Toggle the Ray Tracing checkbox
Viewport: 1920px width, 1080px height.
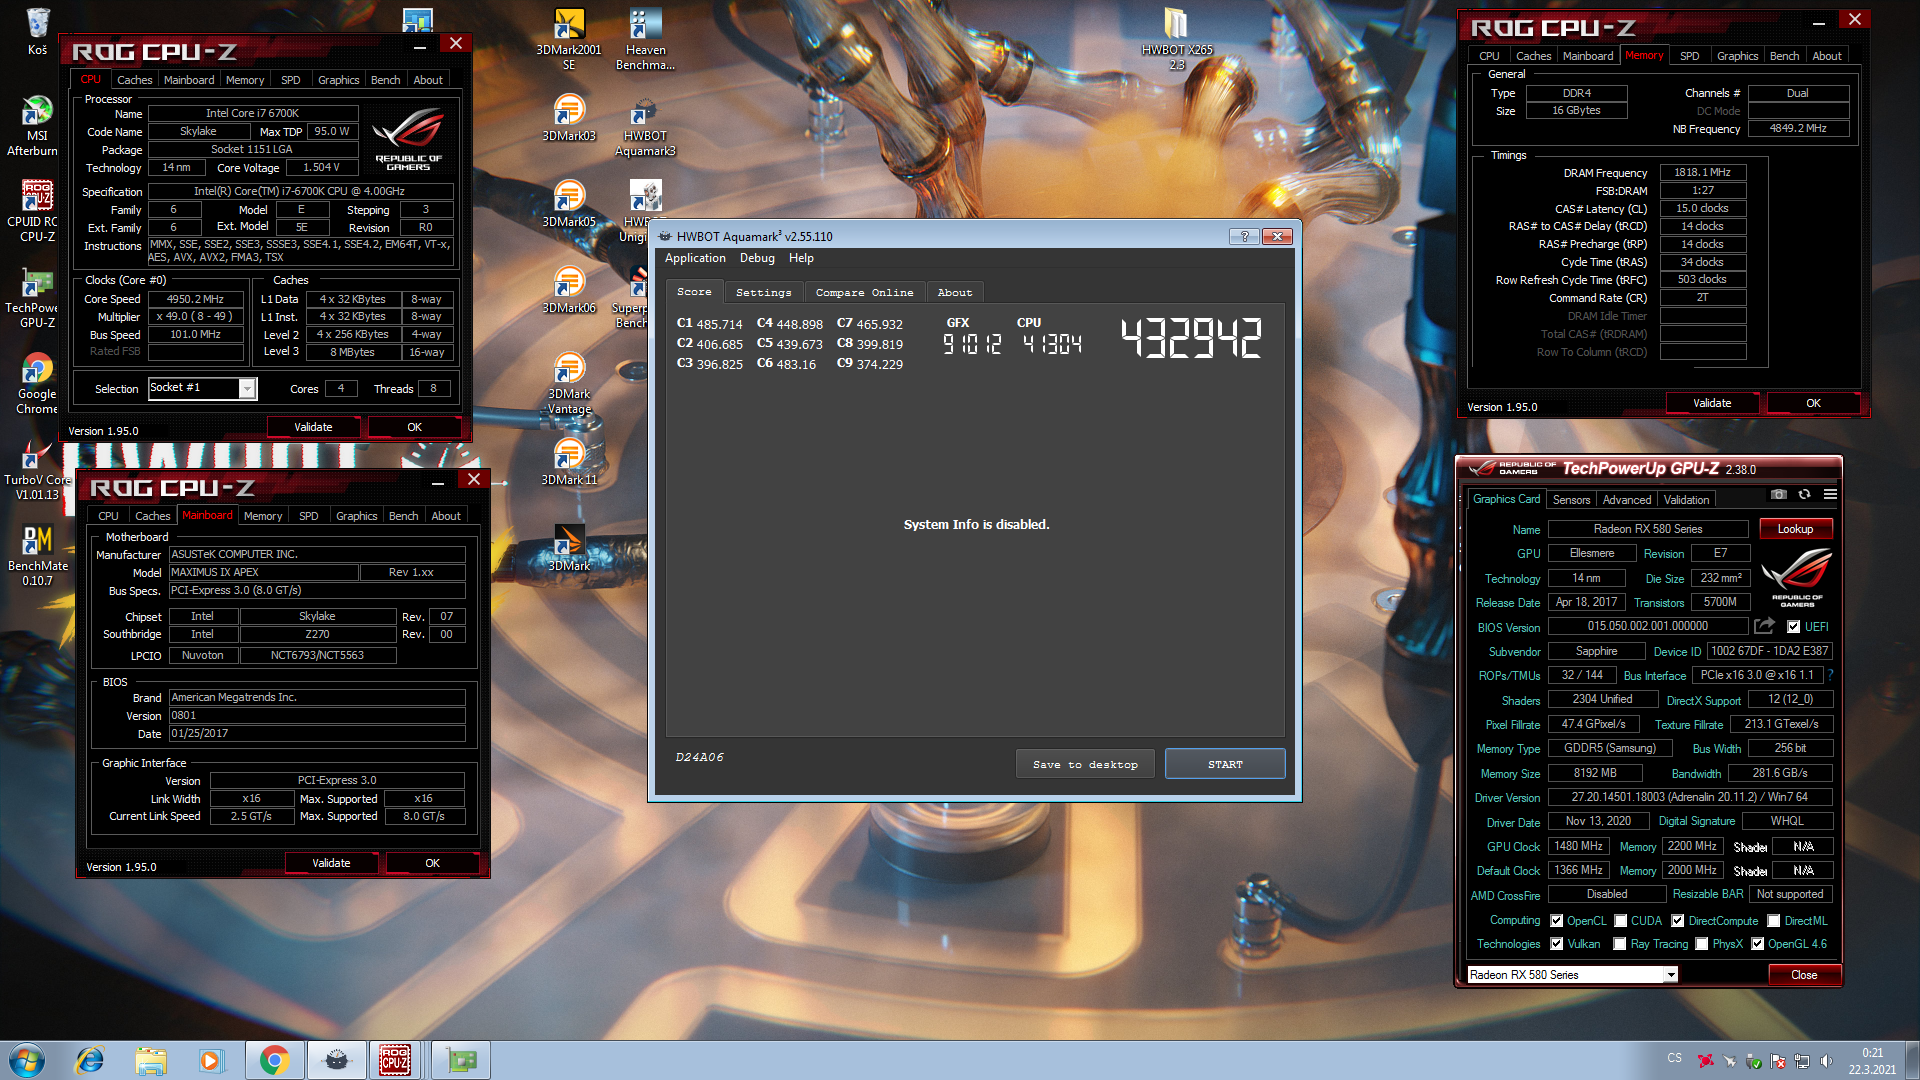(x=1620, y=944)
